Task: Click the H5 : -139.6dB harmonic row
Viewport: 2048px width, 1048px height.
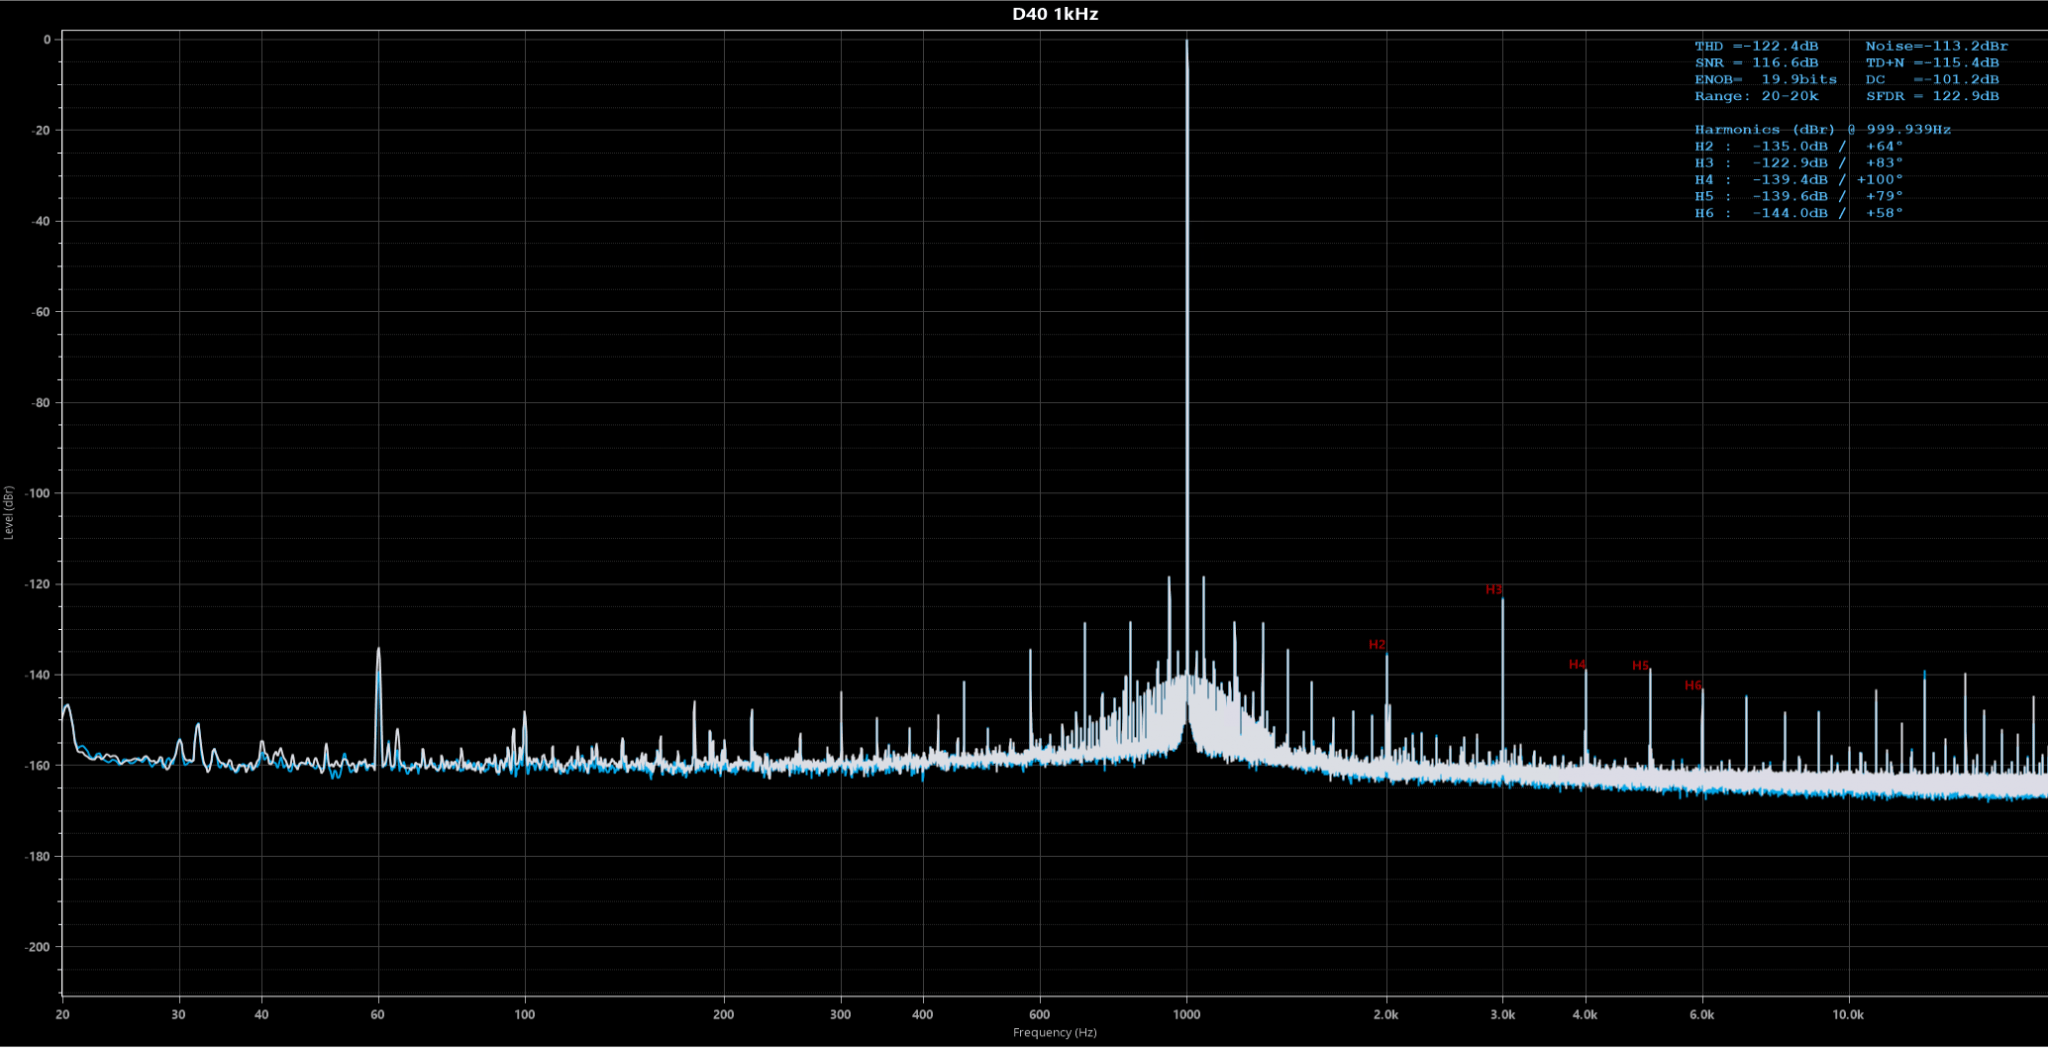Action: [1798, 197]
